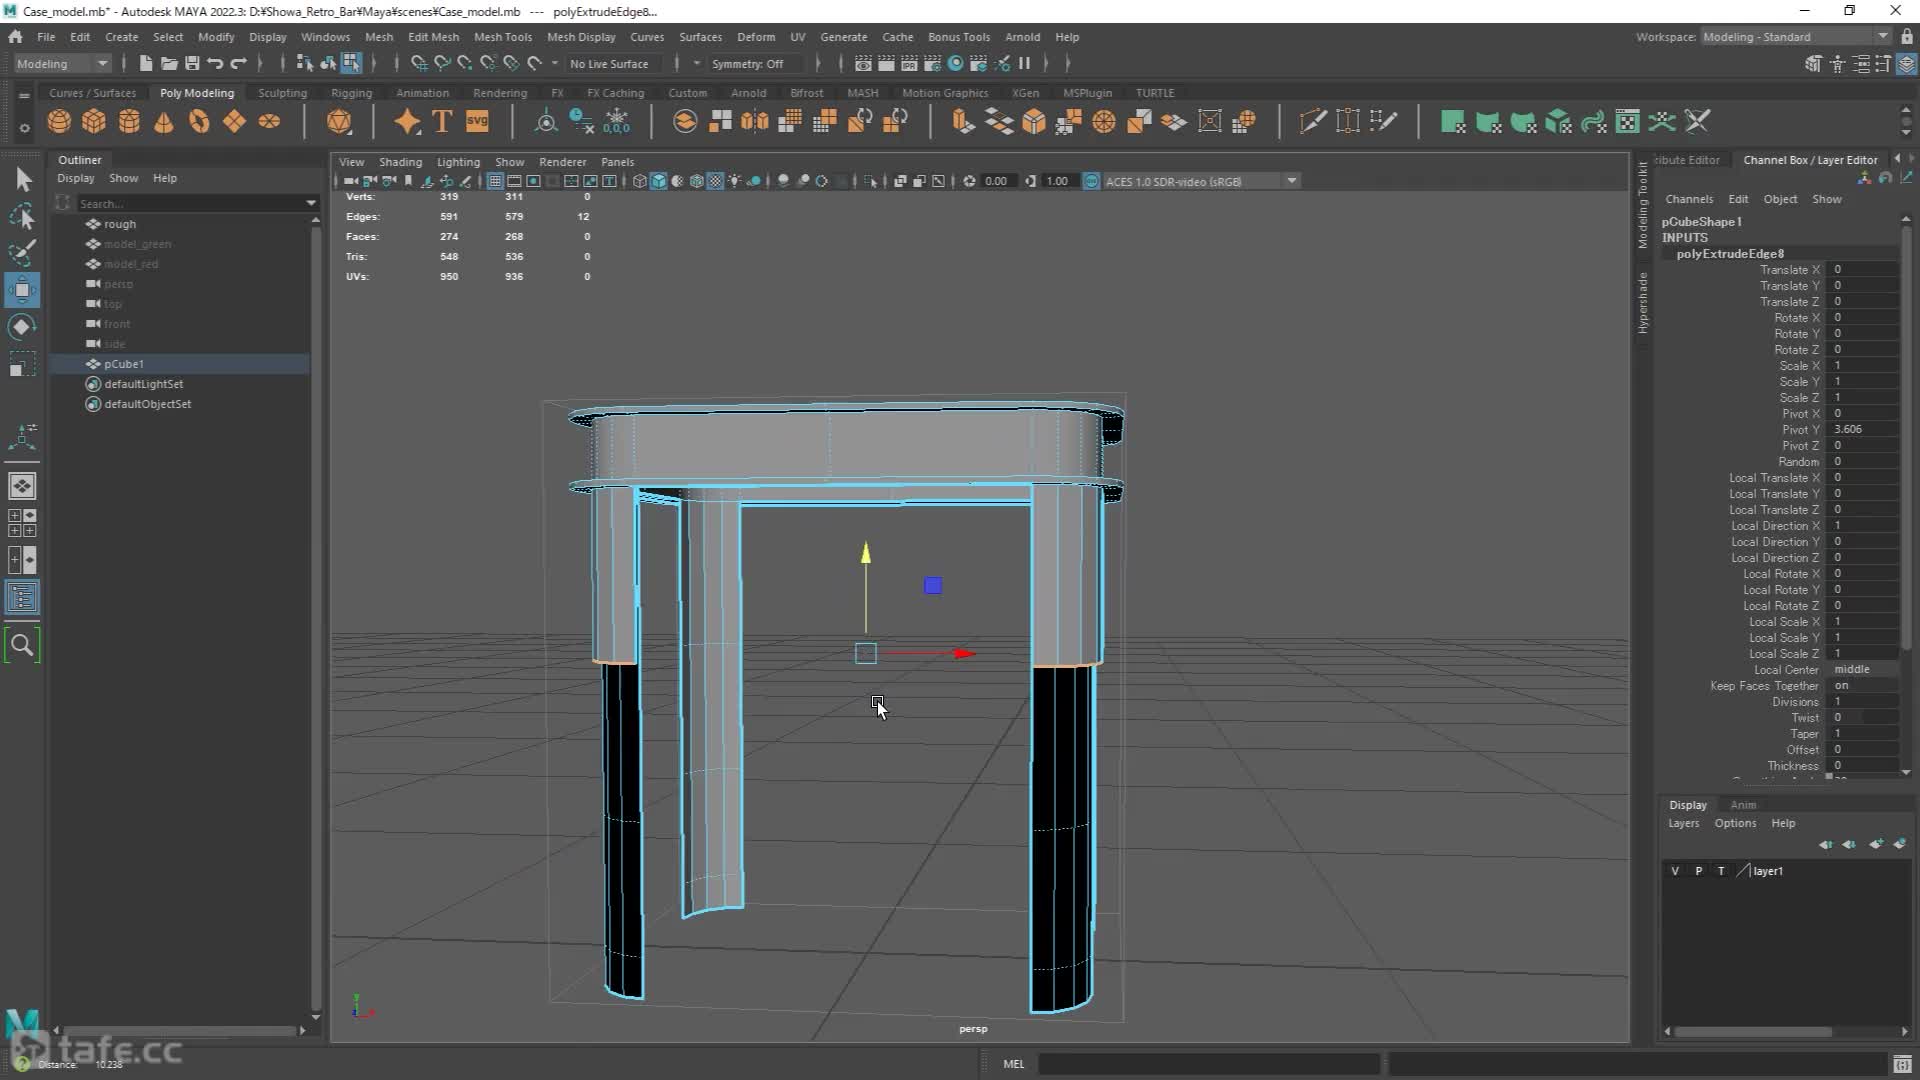Click the Freeze Transformations shelf icon

tap(617, 122)
